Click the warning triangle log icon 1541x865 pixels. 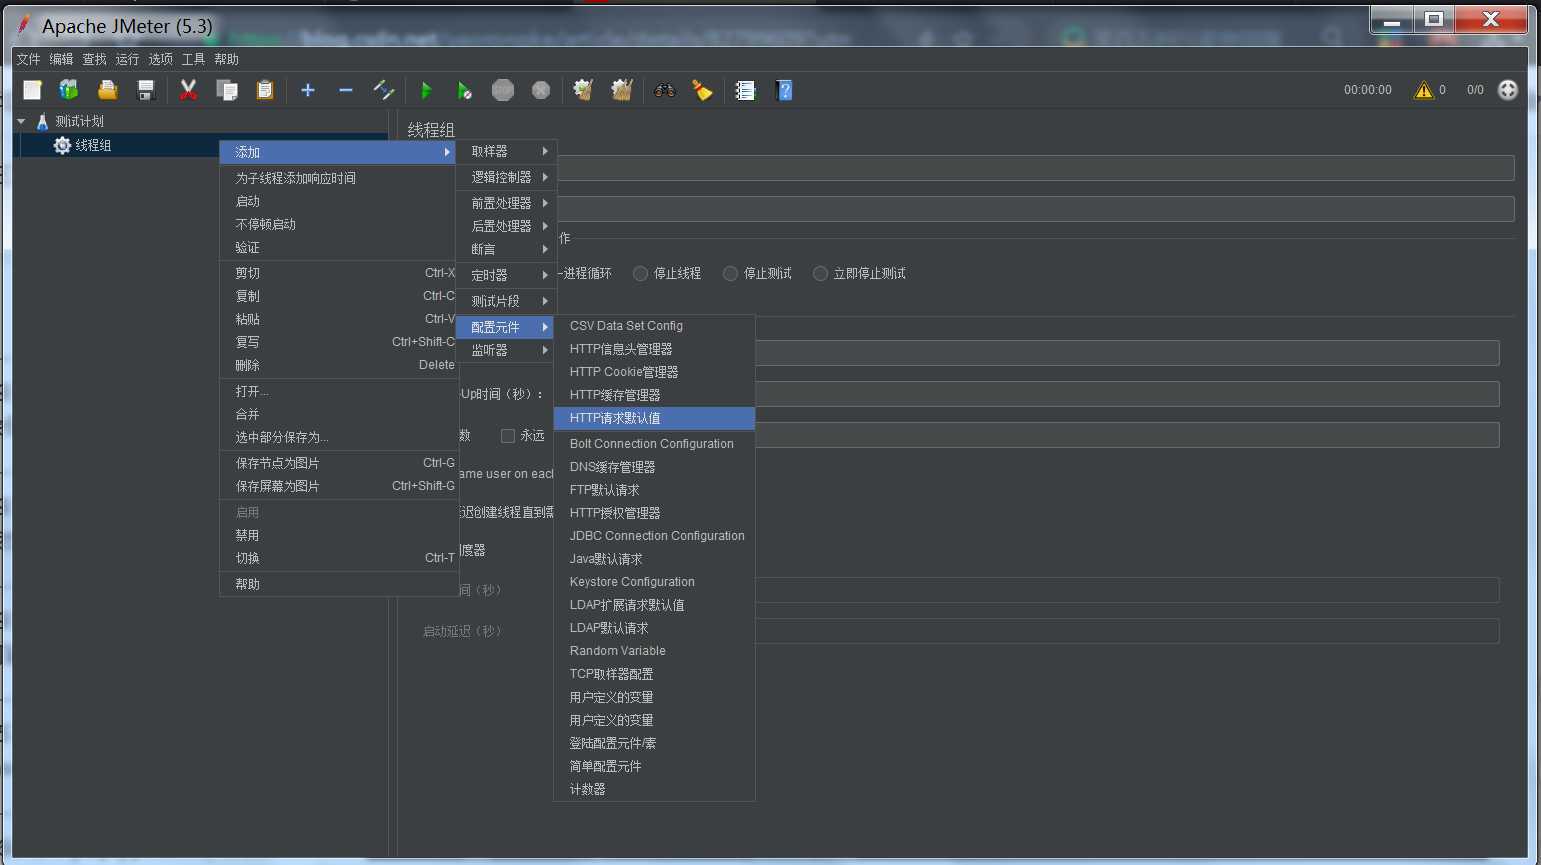[x=1423, y=90]
